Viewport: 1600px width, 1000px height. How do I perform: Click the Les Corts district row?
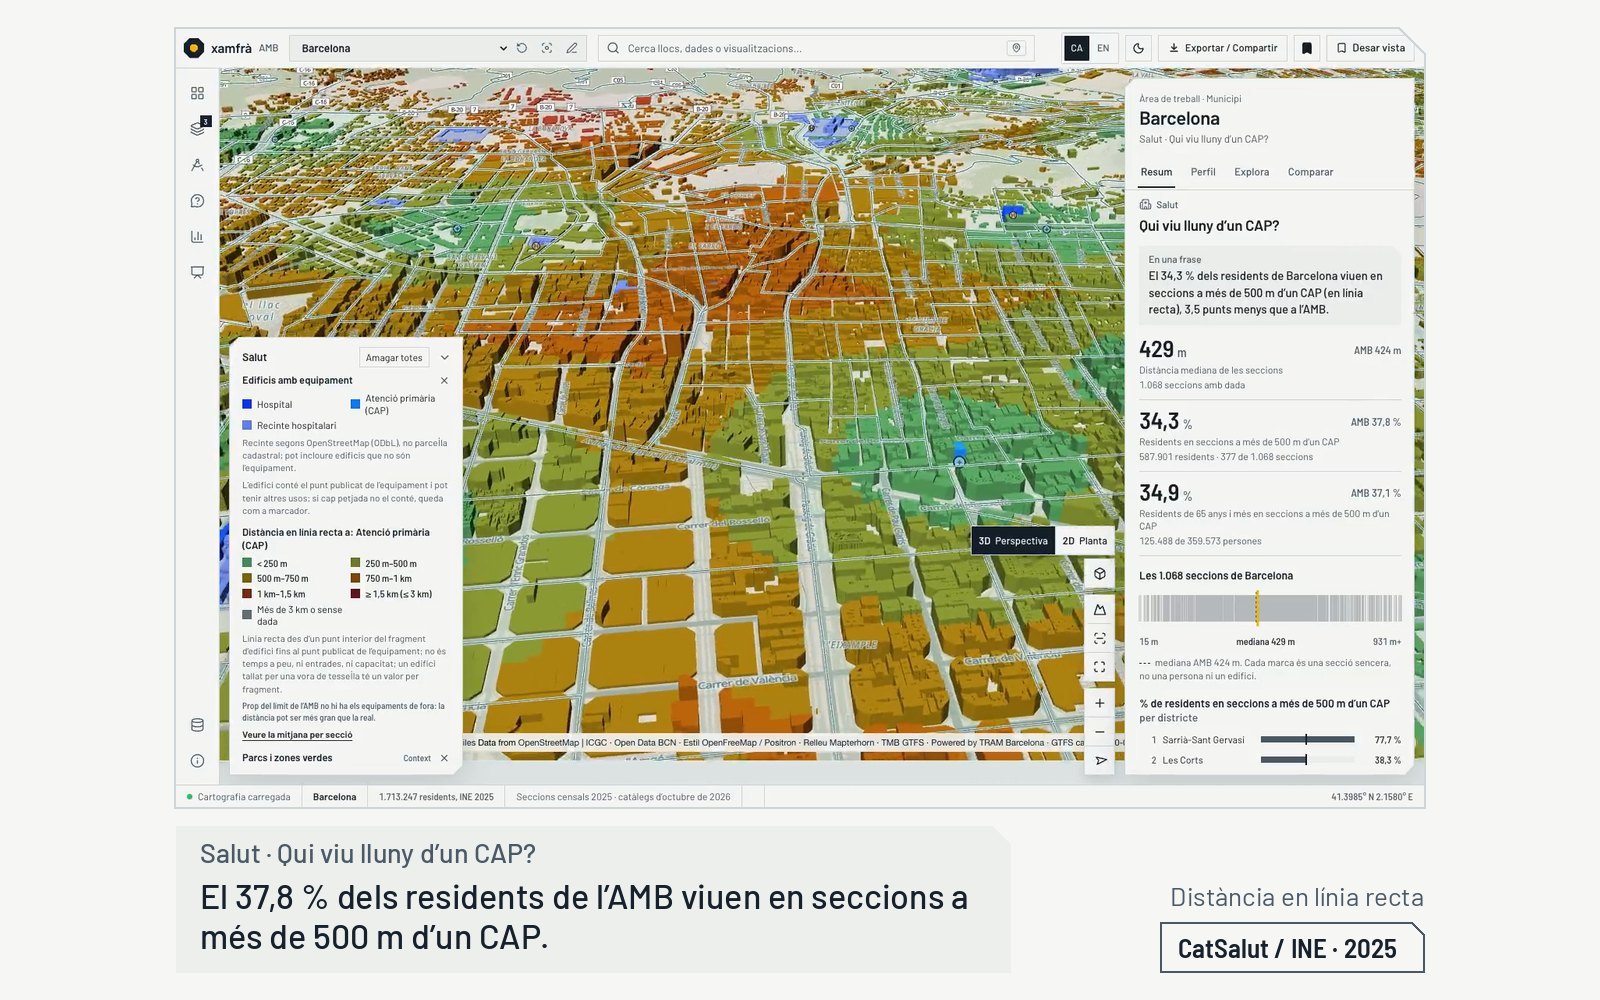point(1270,760)
